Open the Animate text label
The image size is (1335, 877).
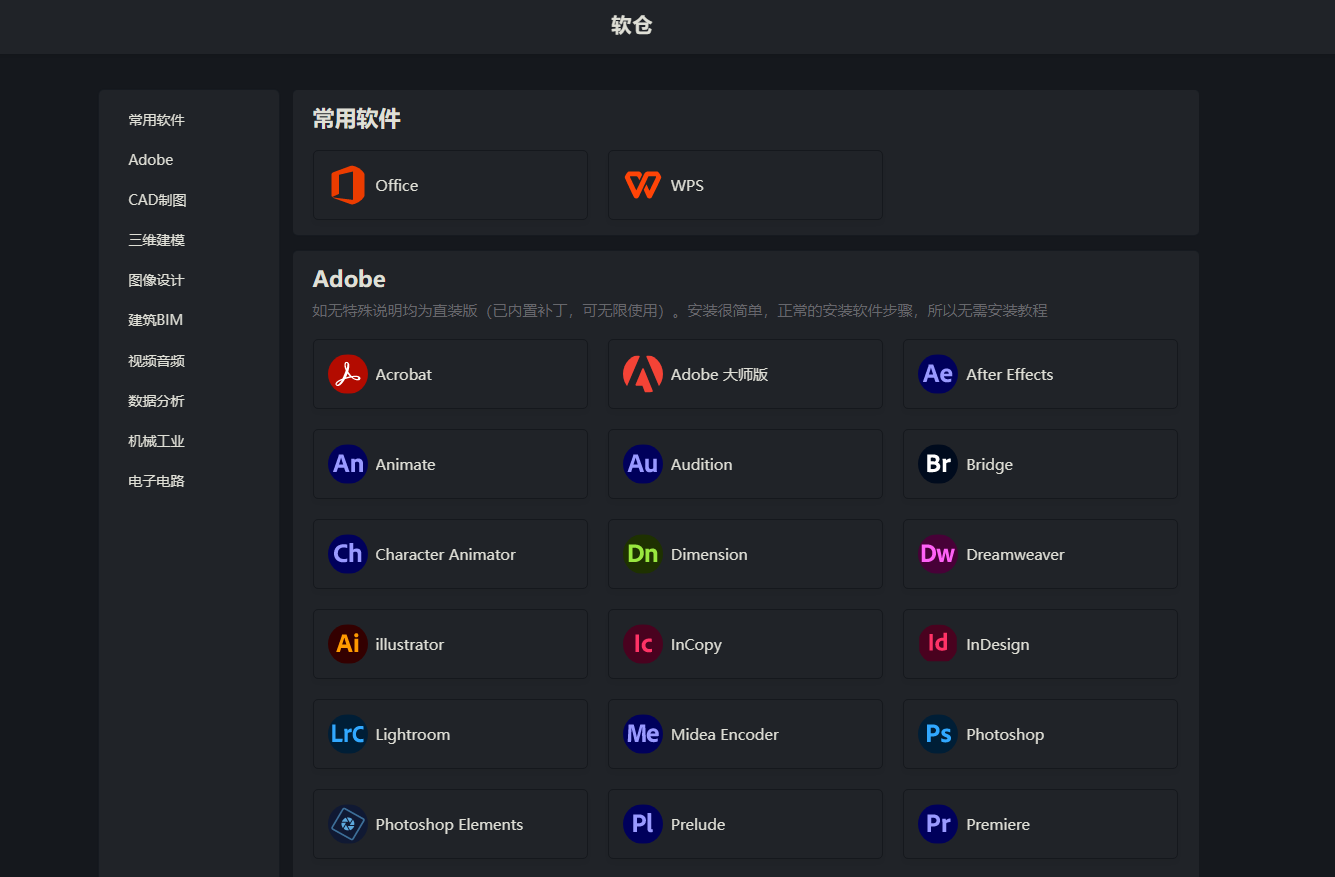point(405,464)
